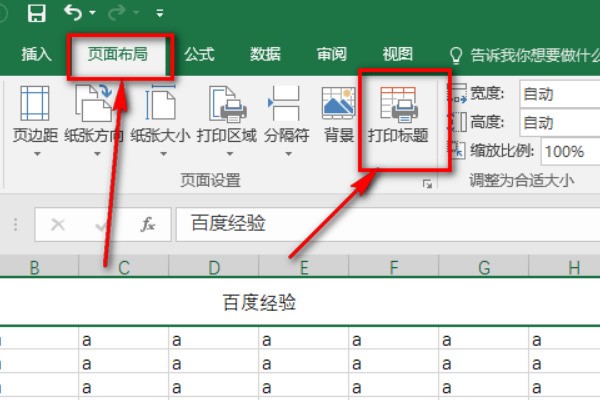Click the Undo arrow icon
Screen dimensions: 600x400
(73, 13)
